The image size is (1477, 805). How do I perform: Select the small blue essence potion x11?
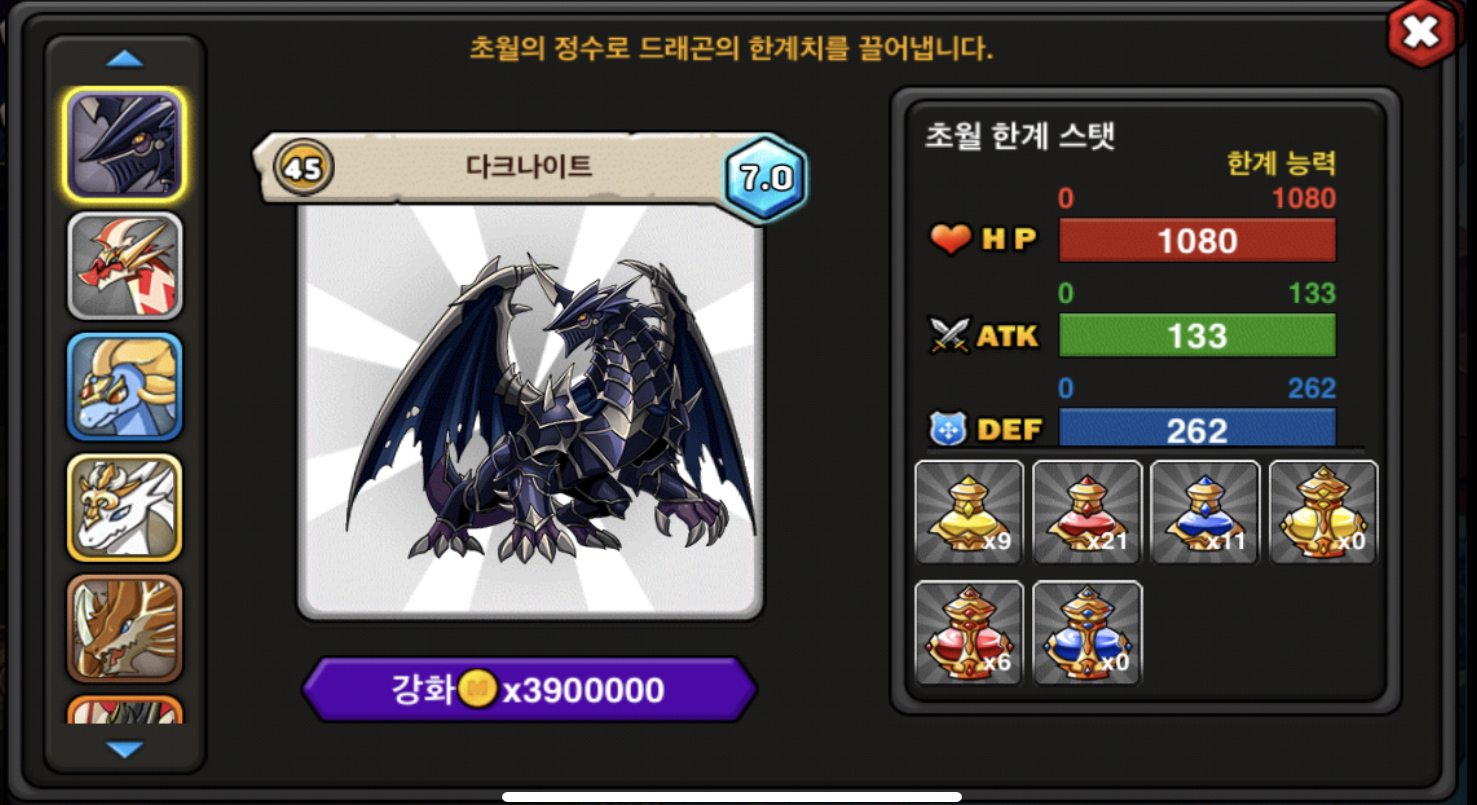(1205, 513)
